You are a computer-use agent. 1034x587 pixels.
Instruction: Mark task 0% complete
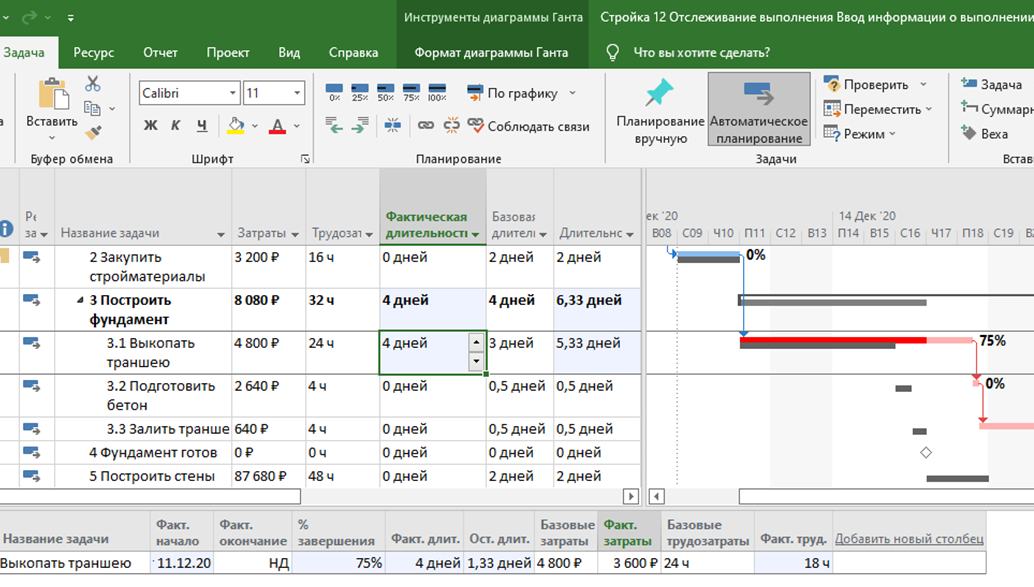[334, 92]
